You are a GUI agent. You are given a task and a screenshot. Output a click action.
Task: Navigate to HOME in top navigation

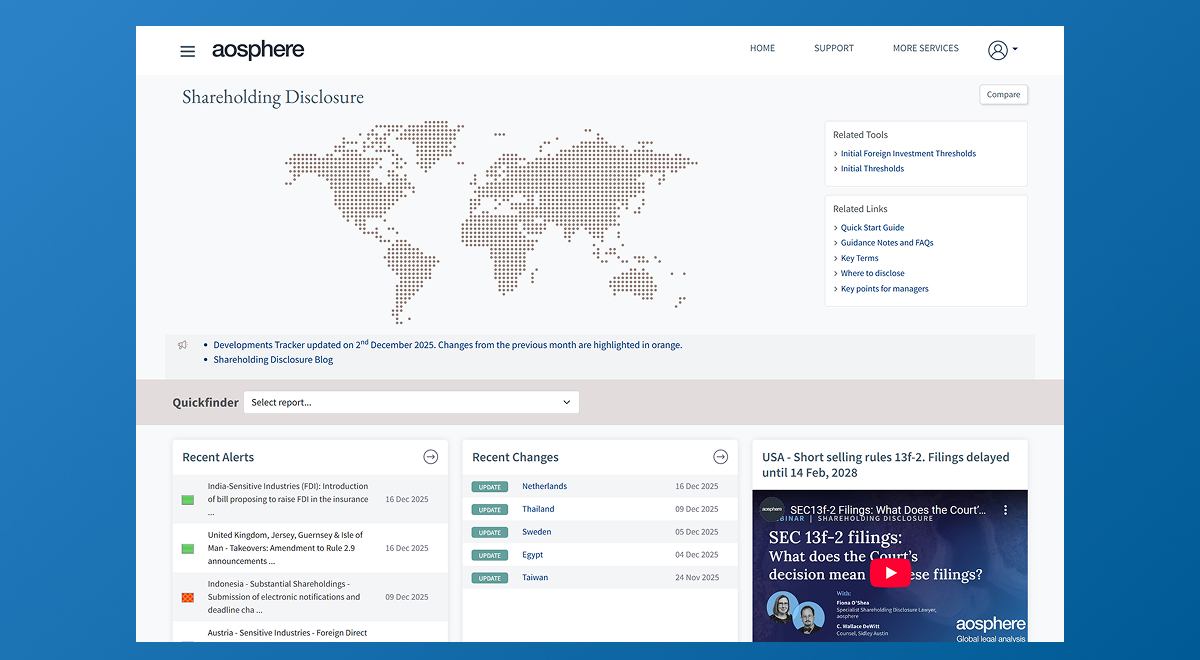(762, 48)
